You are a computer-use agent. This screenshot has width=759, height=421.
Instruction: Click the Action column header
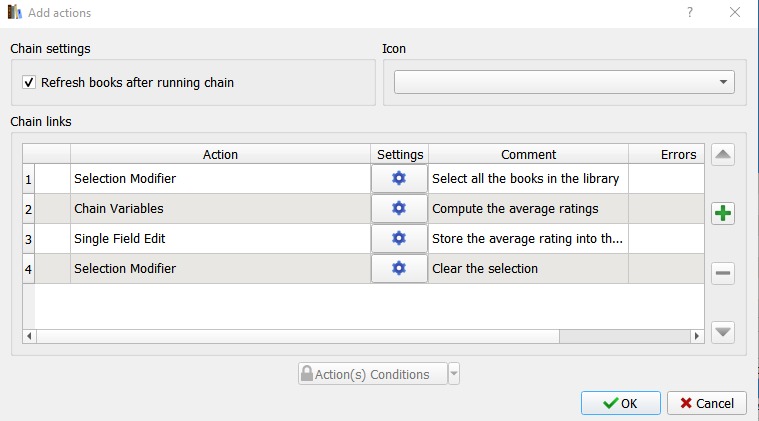click(220, 155)
